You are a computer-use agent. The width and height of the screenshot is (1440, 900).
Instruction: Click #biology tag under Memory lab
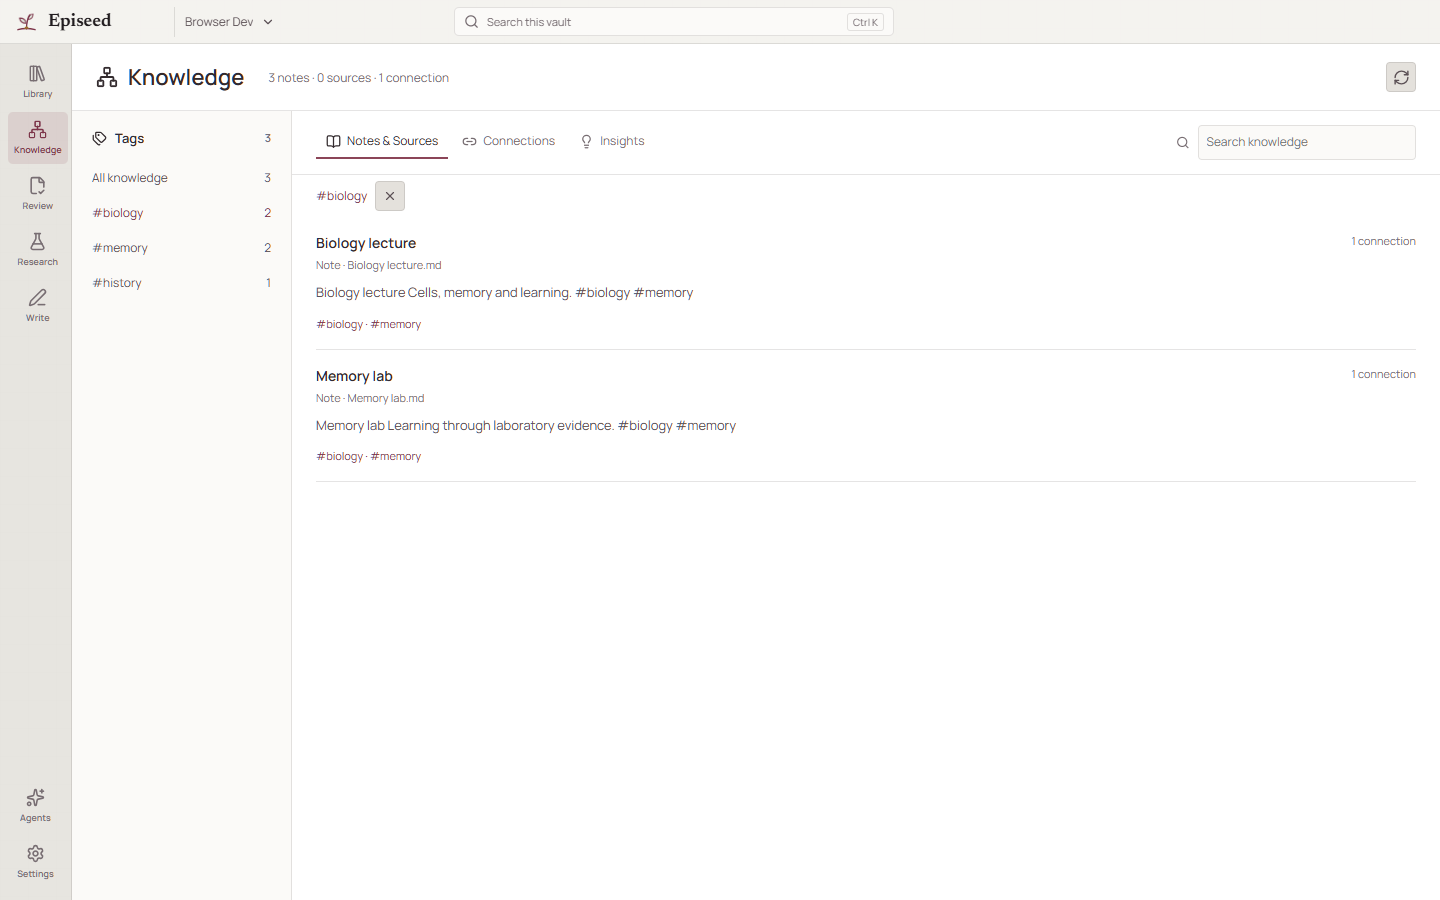(x=340, y=456)
